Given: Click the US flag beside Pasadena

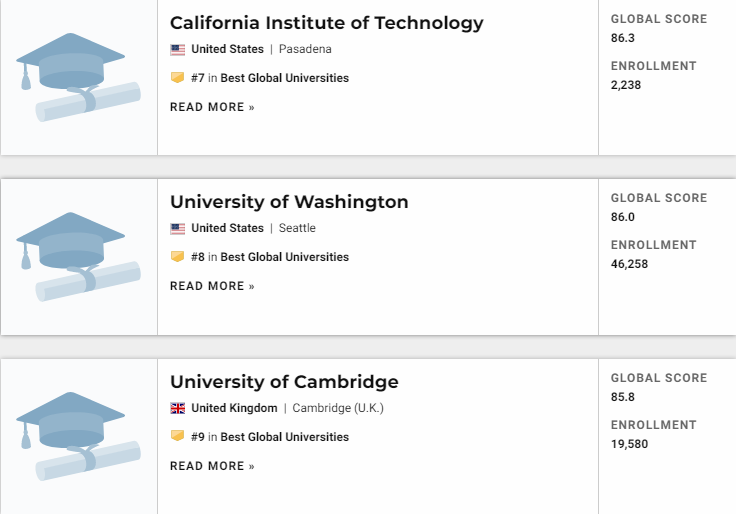Looking at the screenshot, I should coord(178,49).
